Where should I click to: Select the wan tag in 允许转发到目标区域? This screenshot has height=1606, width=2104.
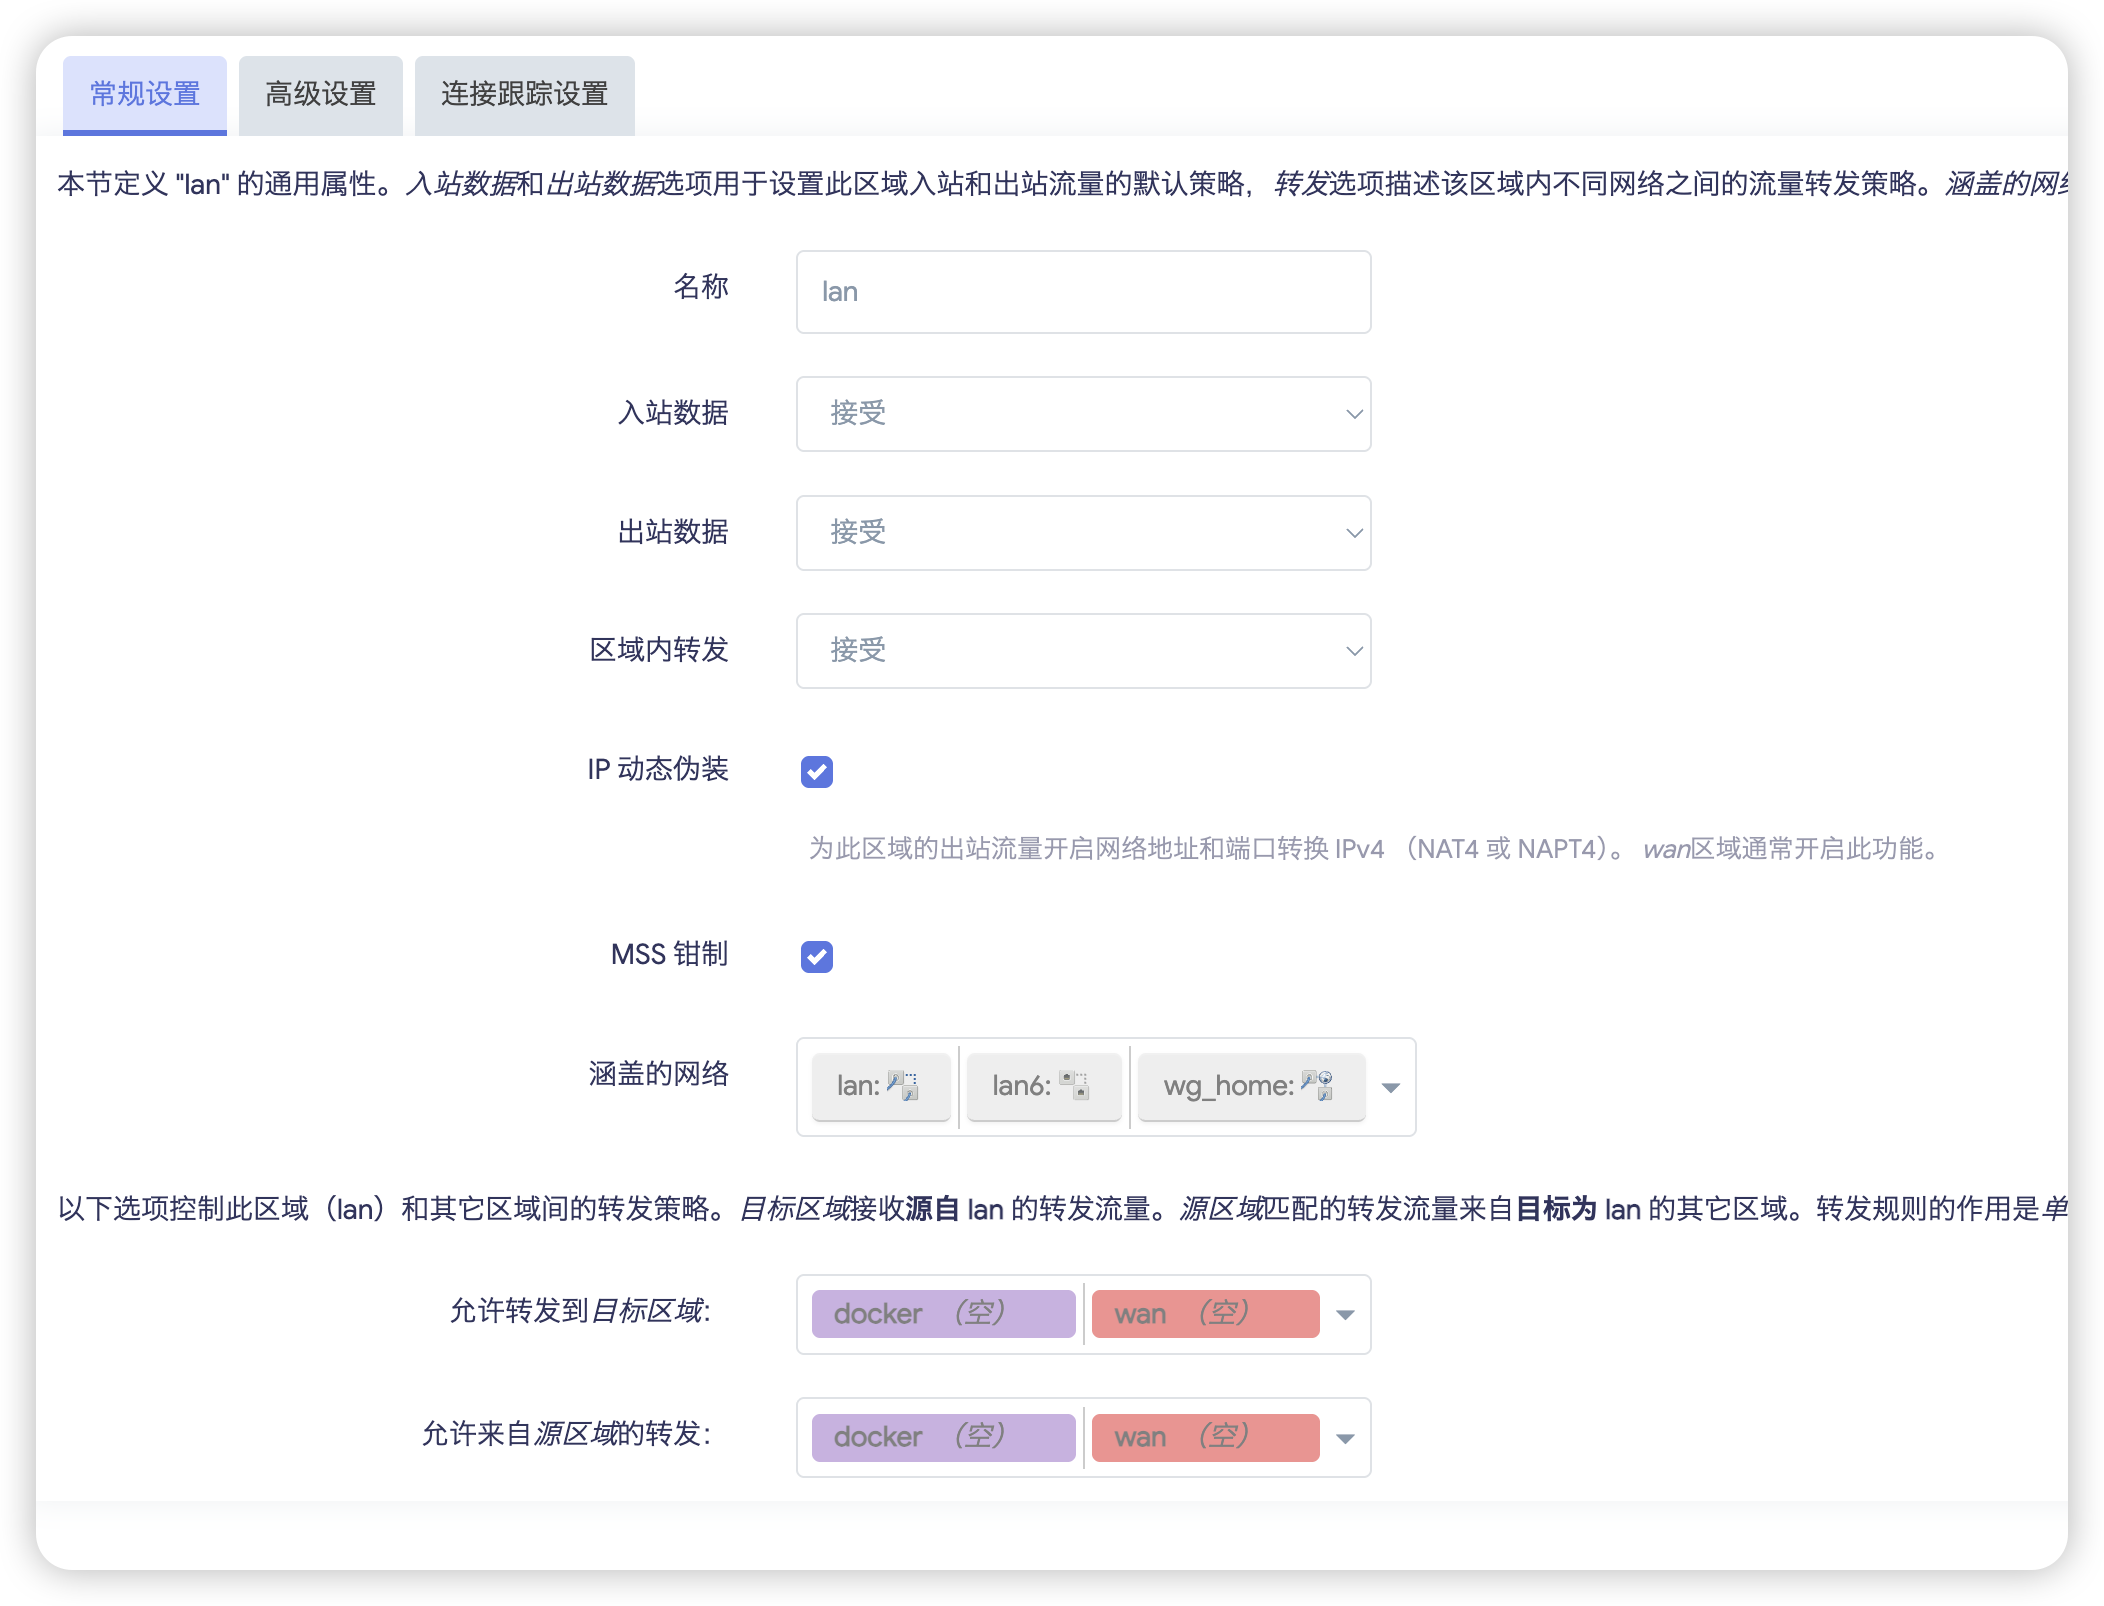pyautogui.click(x=1205, y=1314)
